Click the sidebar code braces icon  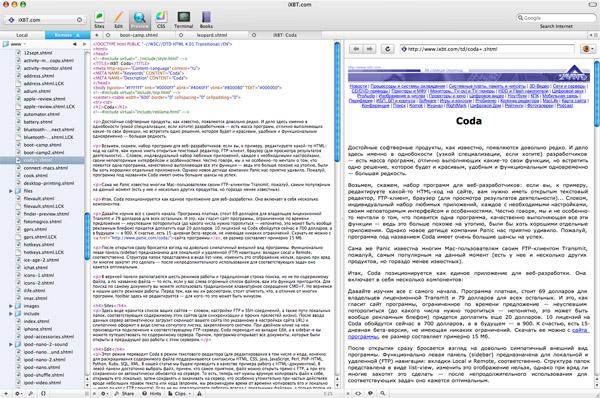(43, 393)
